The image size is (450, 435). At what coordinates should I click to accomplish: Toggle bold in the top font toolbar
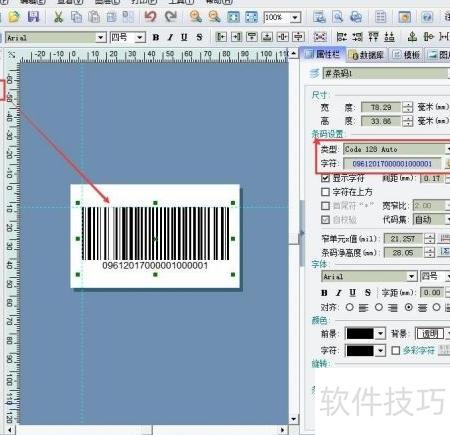[x=156, y=37]
